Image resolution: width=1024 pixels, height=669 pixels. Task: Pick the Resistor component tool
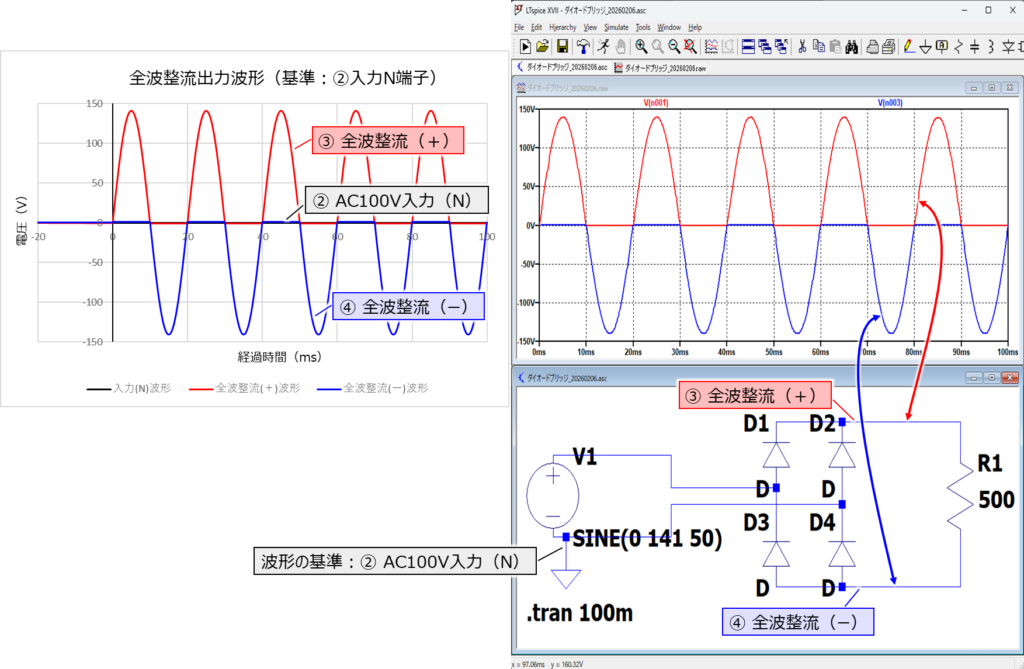click(959, 46)
